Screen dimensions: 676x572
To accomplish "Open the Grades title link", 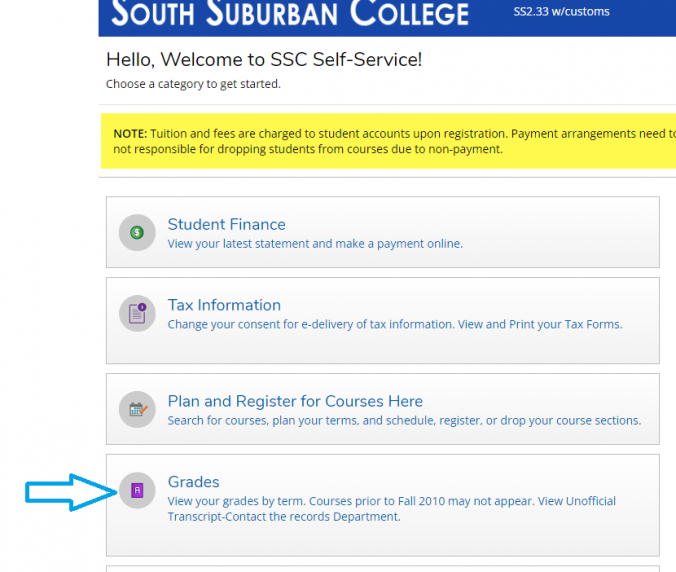I will pos(193,482).
